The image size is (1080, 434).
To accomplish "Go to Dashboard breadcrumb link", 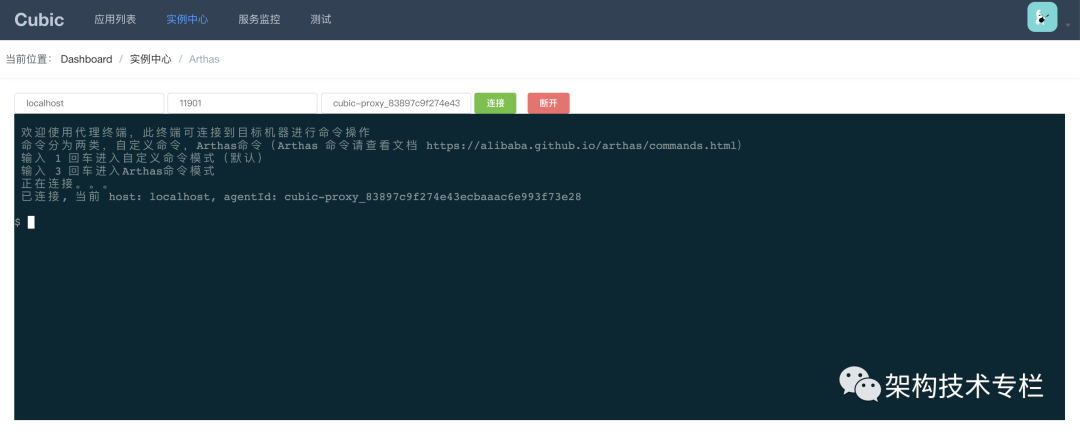I will pyautogui.click(x=86, y=59).
